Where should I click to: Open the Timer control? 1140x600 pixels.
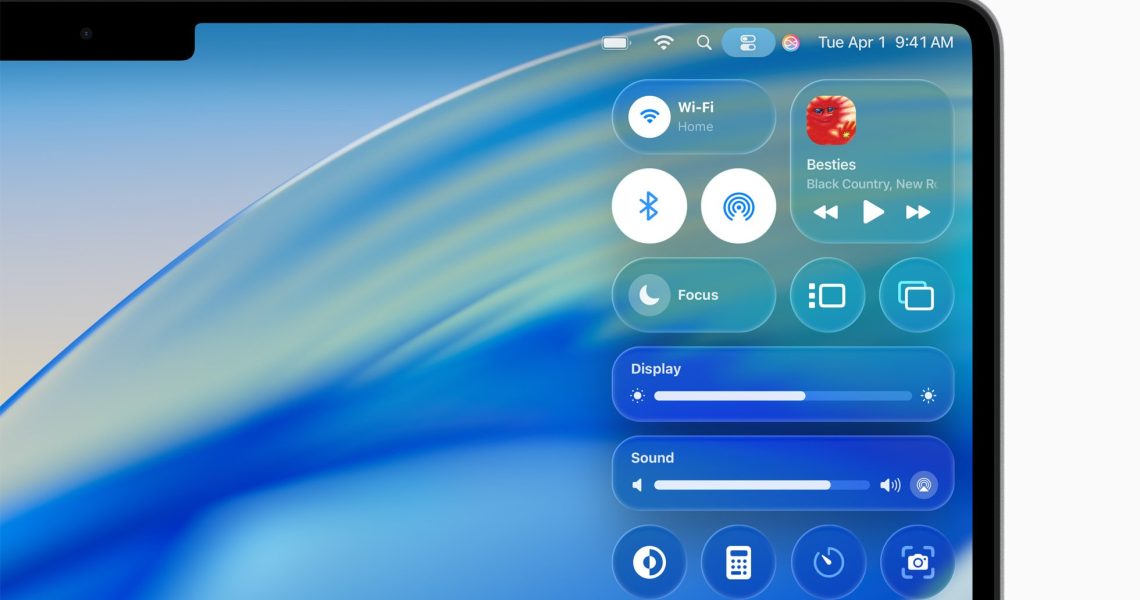click(828, 563)
